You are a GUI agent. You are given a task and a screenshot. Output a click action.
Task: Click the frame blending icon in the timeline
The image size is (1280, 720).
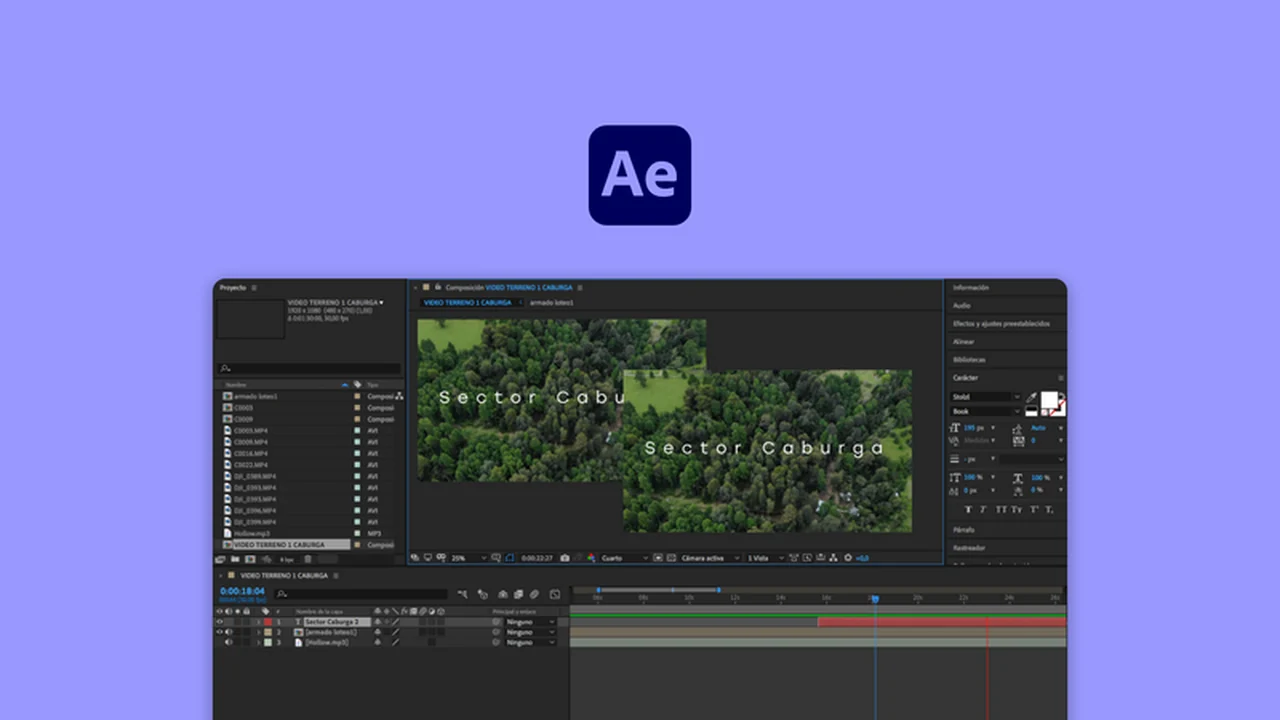tap(518, 594)
